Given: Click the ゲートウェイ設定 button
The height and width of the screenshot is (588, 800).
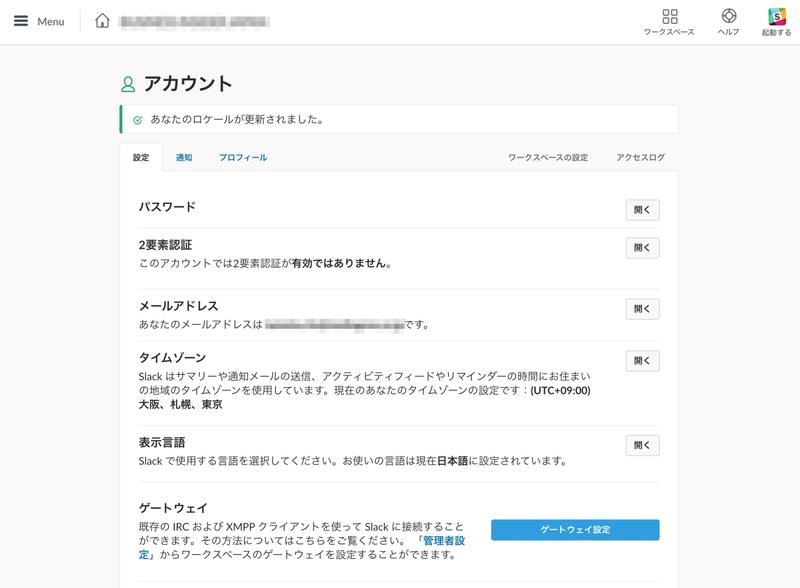Looking at the screenshot, I should (x=575, y=530).
